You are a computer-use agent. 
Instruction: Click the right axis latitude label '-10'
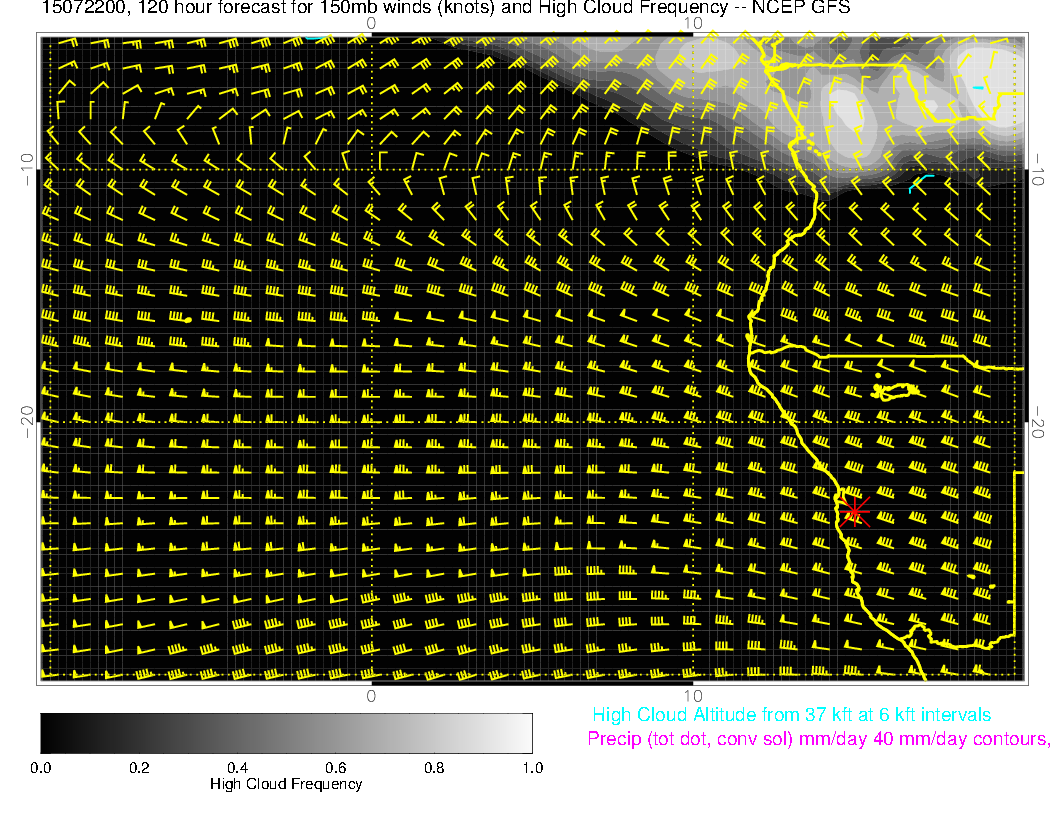tap(1038, 170)
